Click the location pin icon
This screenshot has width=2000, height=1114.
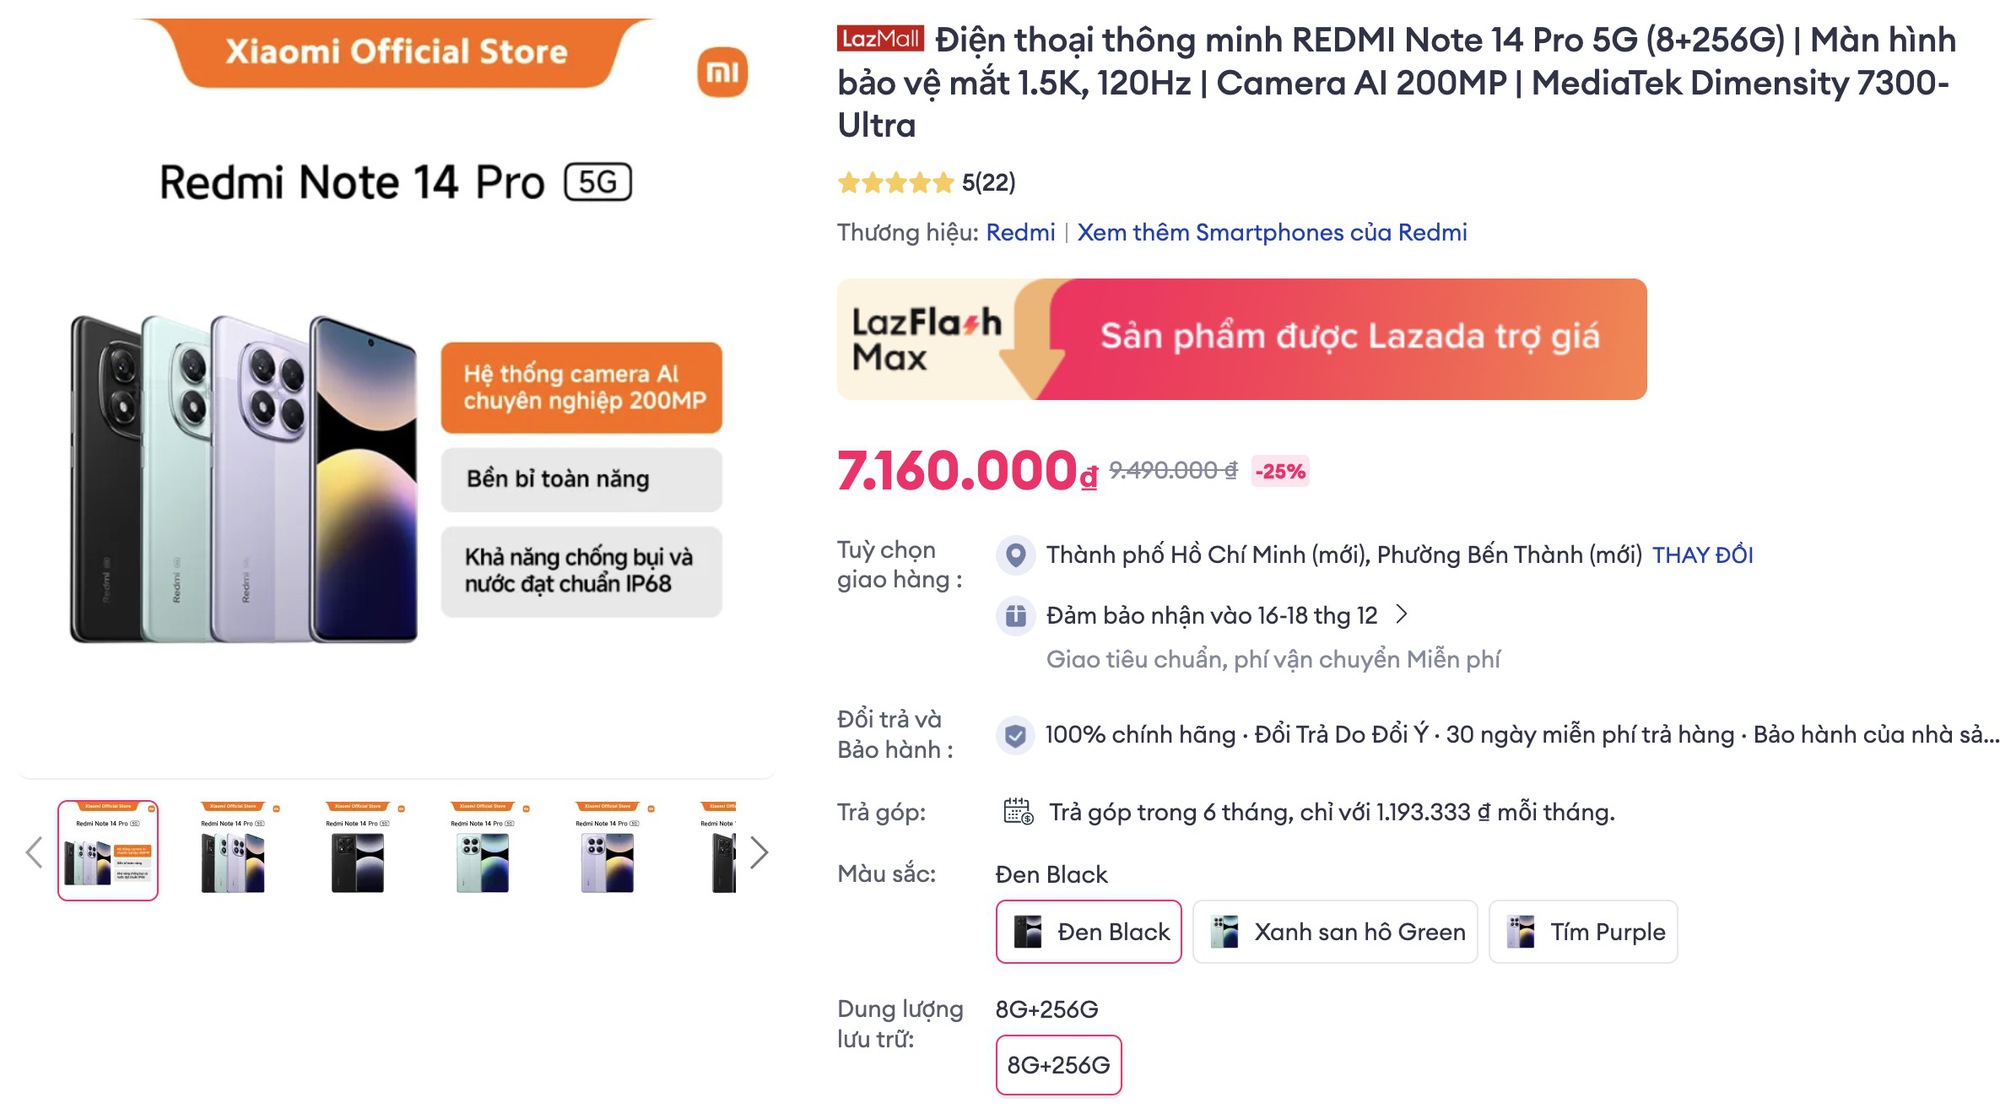(1015, 555)
